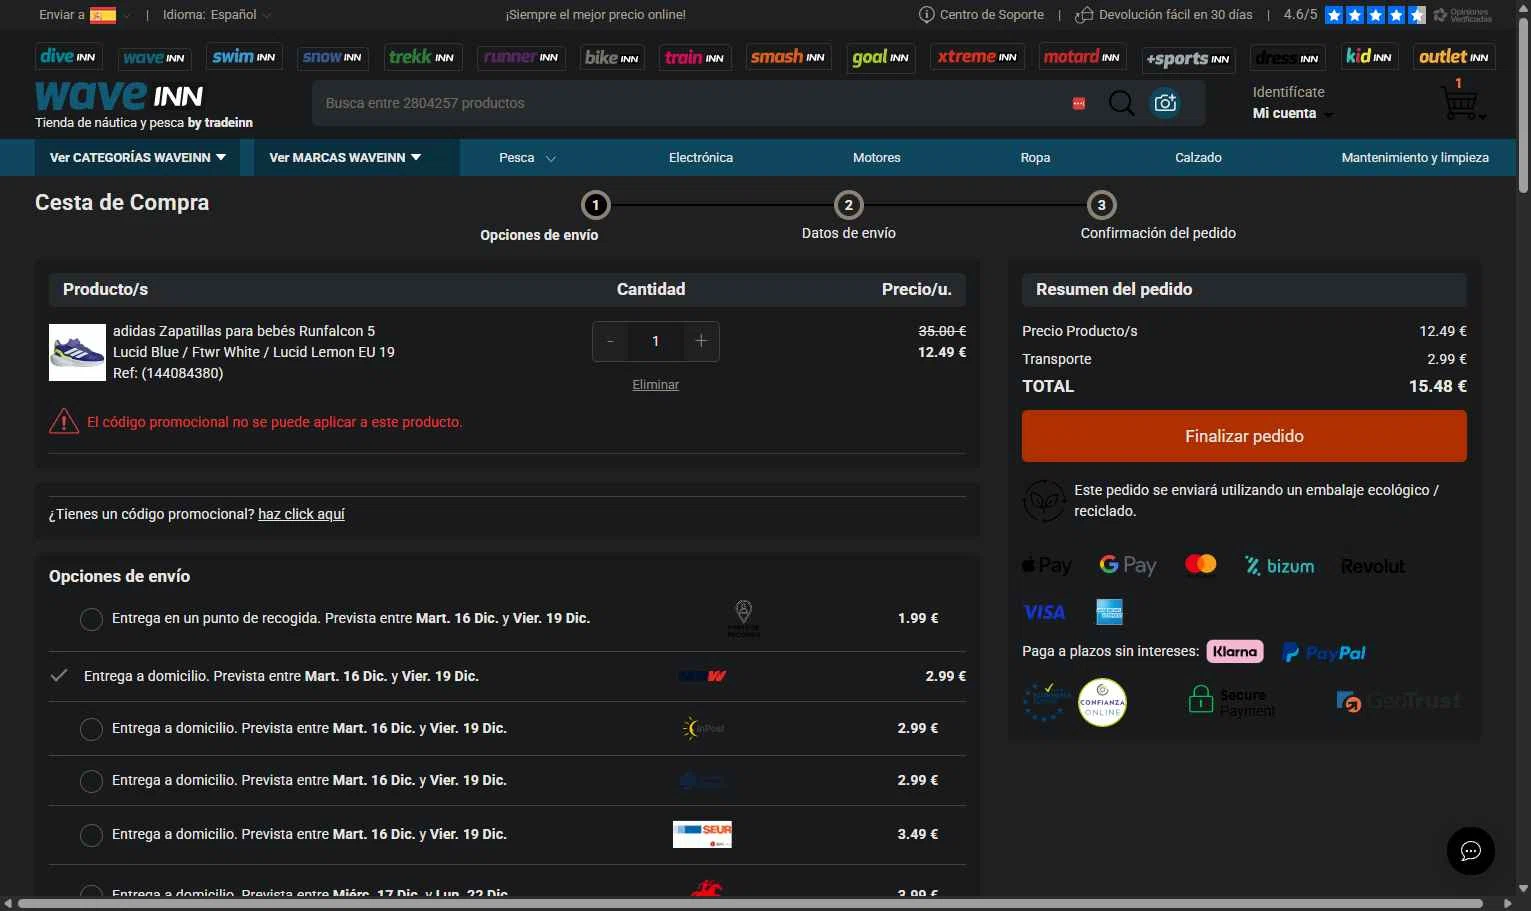Select SEUR home delivery for 3.49 €
This screenshot has width=1531, height=911.
click(x=91, y=835)
